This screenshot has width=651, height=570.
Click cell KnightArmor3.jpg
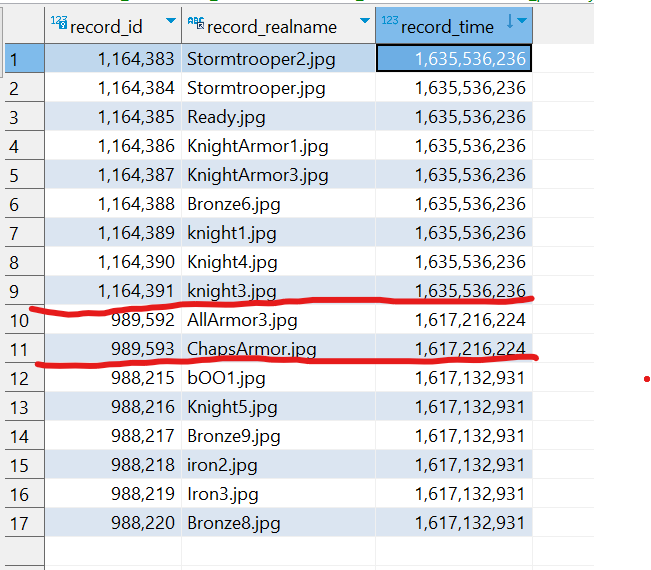click(x=278, y=175)
